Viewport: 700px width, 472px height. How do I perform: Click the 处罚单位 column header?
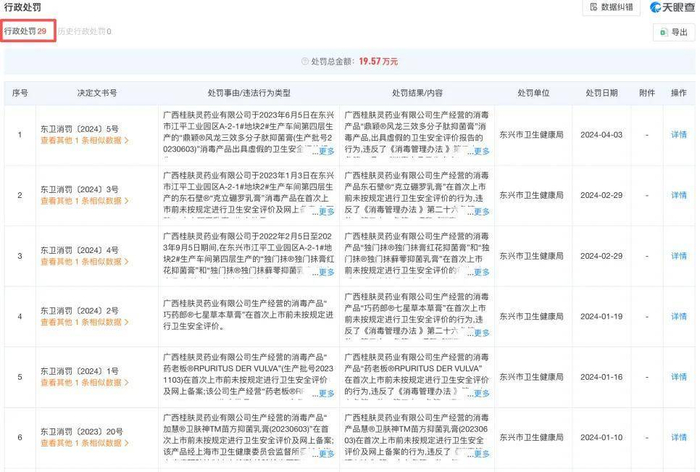[x=533, y=93]
